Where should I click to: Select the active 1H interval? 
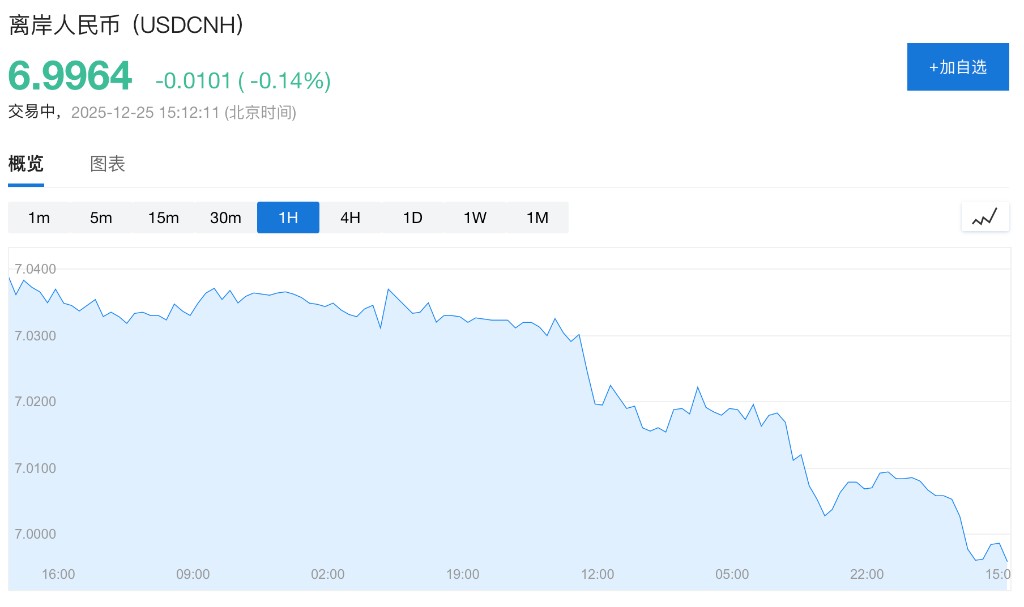(x=288, y=218)
